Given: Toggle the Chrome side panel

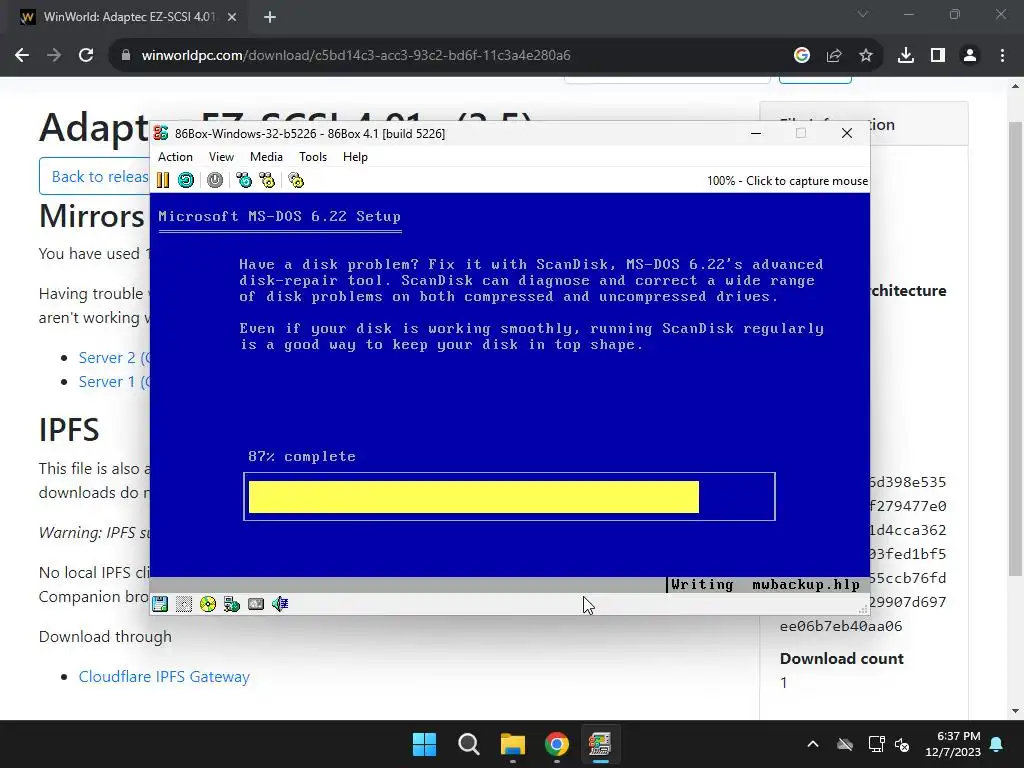Looking at the screenshot, I should pyautogui.click(x=938, y=56).
